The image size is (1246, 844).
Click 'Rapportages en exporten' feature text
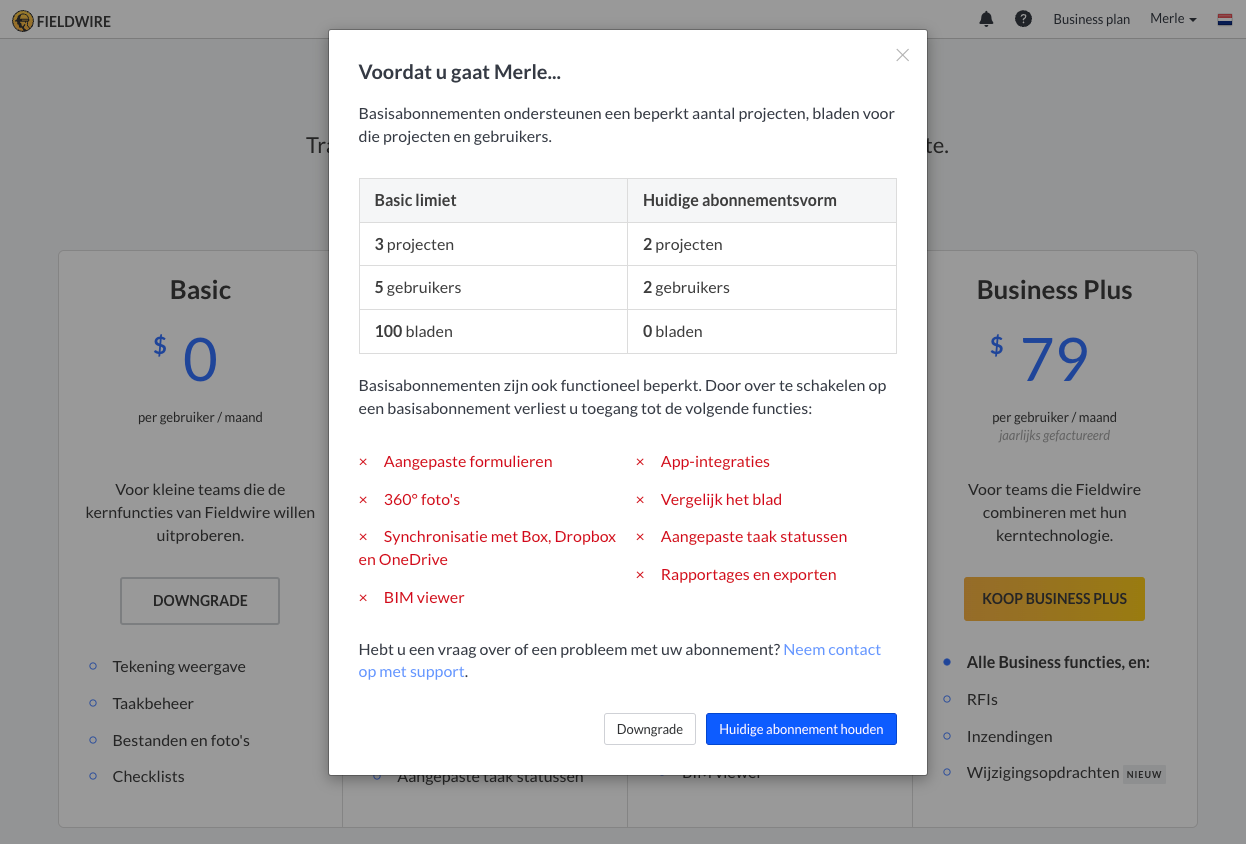pyautogui.click(x=748, y=575)
